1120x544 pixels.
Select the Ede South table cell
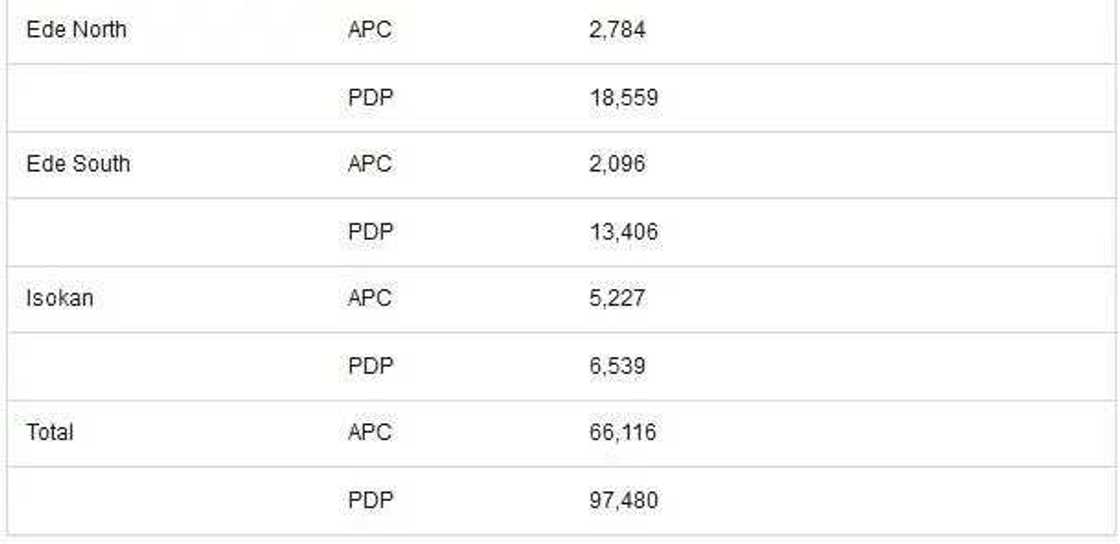click(x=78, y=164)
